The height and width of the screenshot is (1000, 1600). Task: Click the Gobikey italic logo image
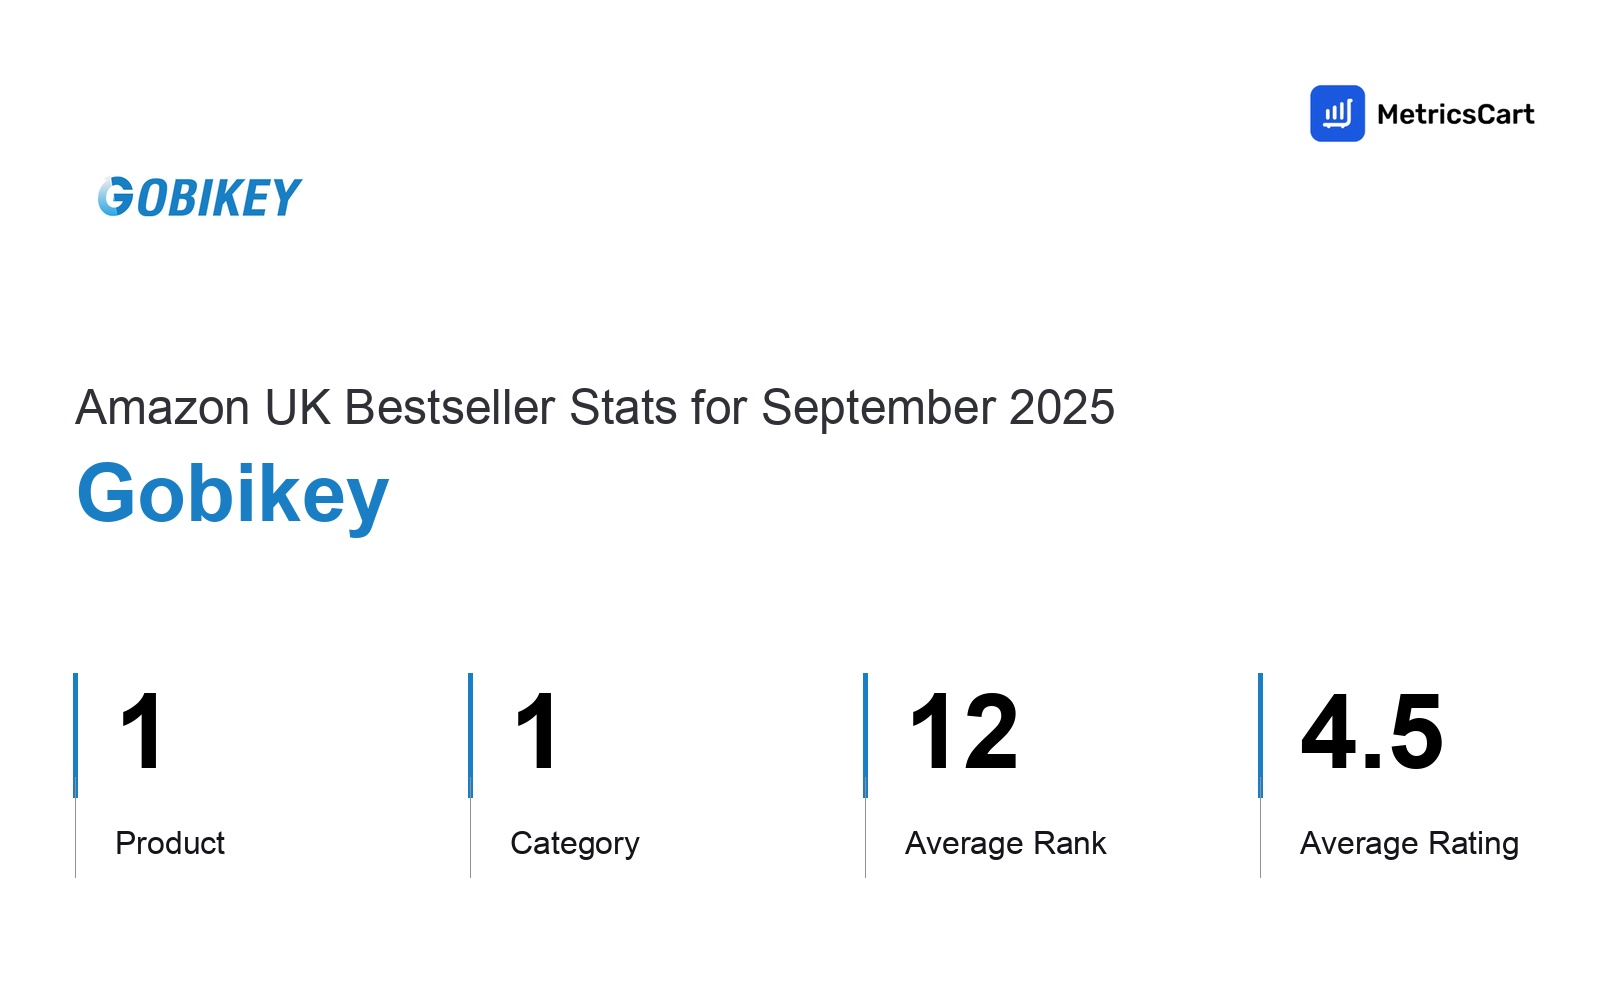pos(200,197)
